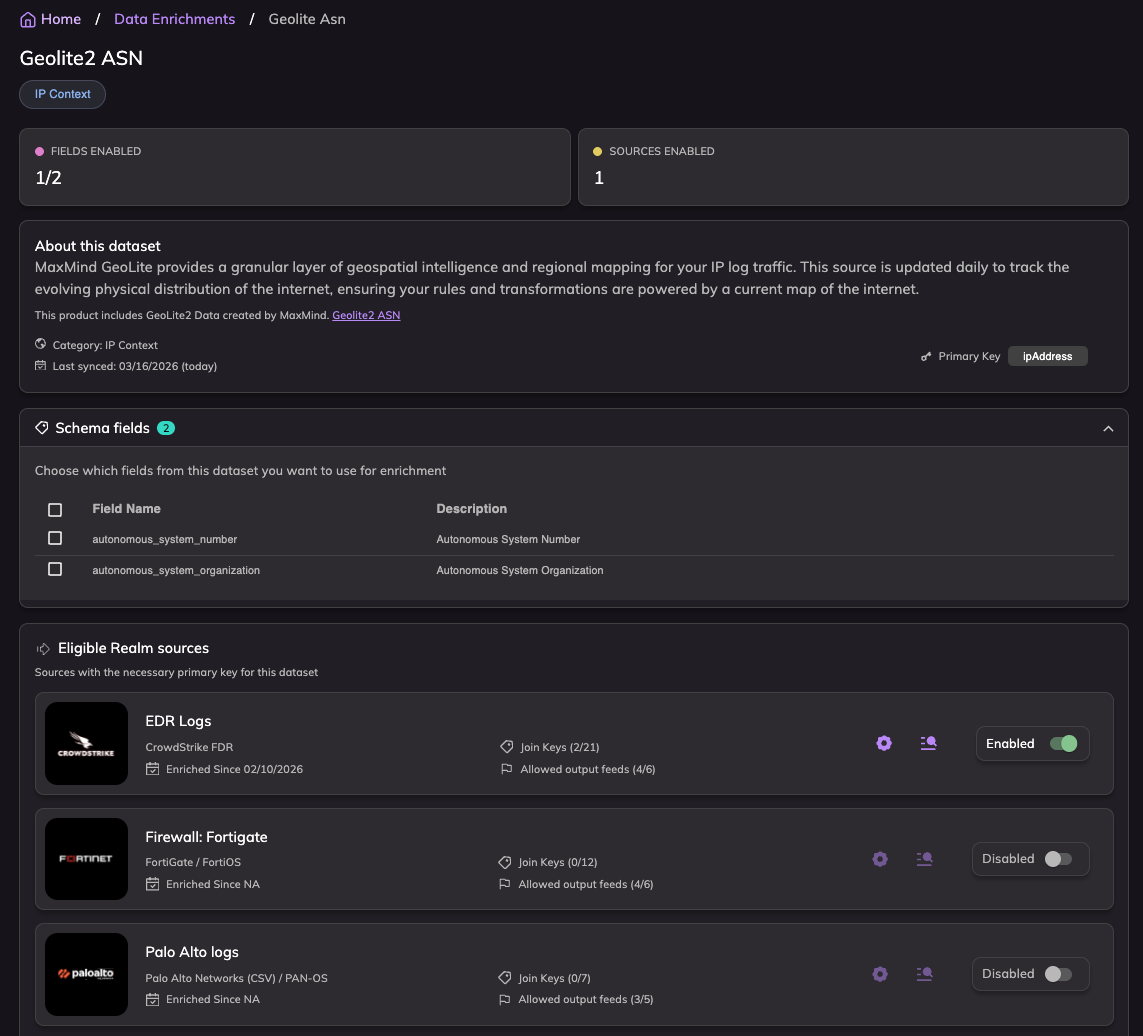1143x1036 pixels.
Task: Enable the Firewall: Fortigate toggle
Action: 1058,859
